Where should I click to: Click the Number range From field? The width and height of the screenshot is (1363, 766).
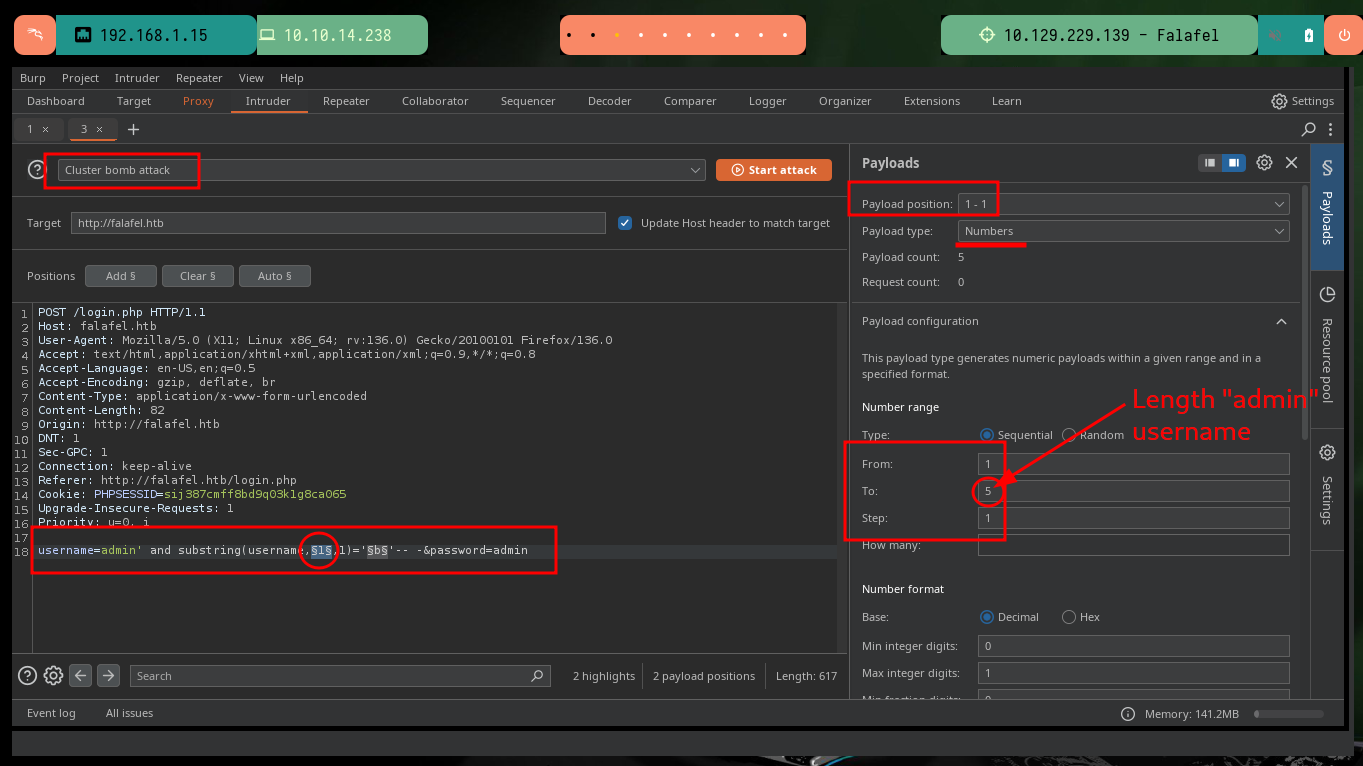pos(1134,464)
